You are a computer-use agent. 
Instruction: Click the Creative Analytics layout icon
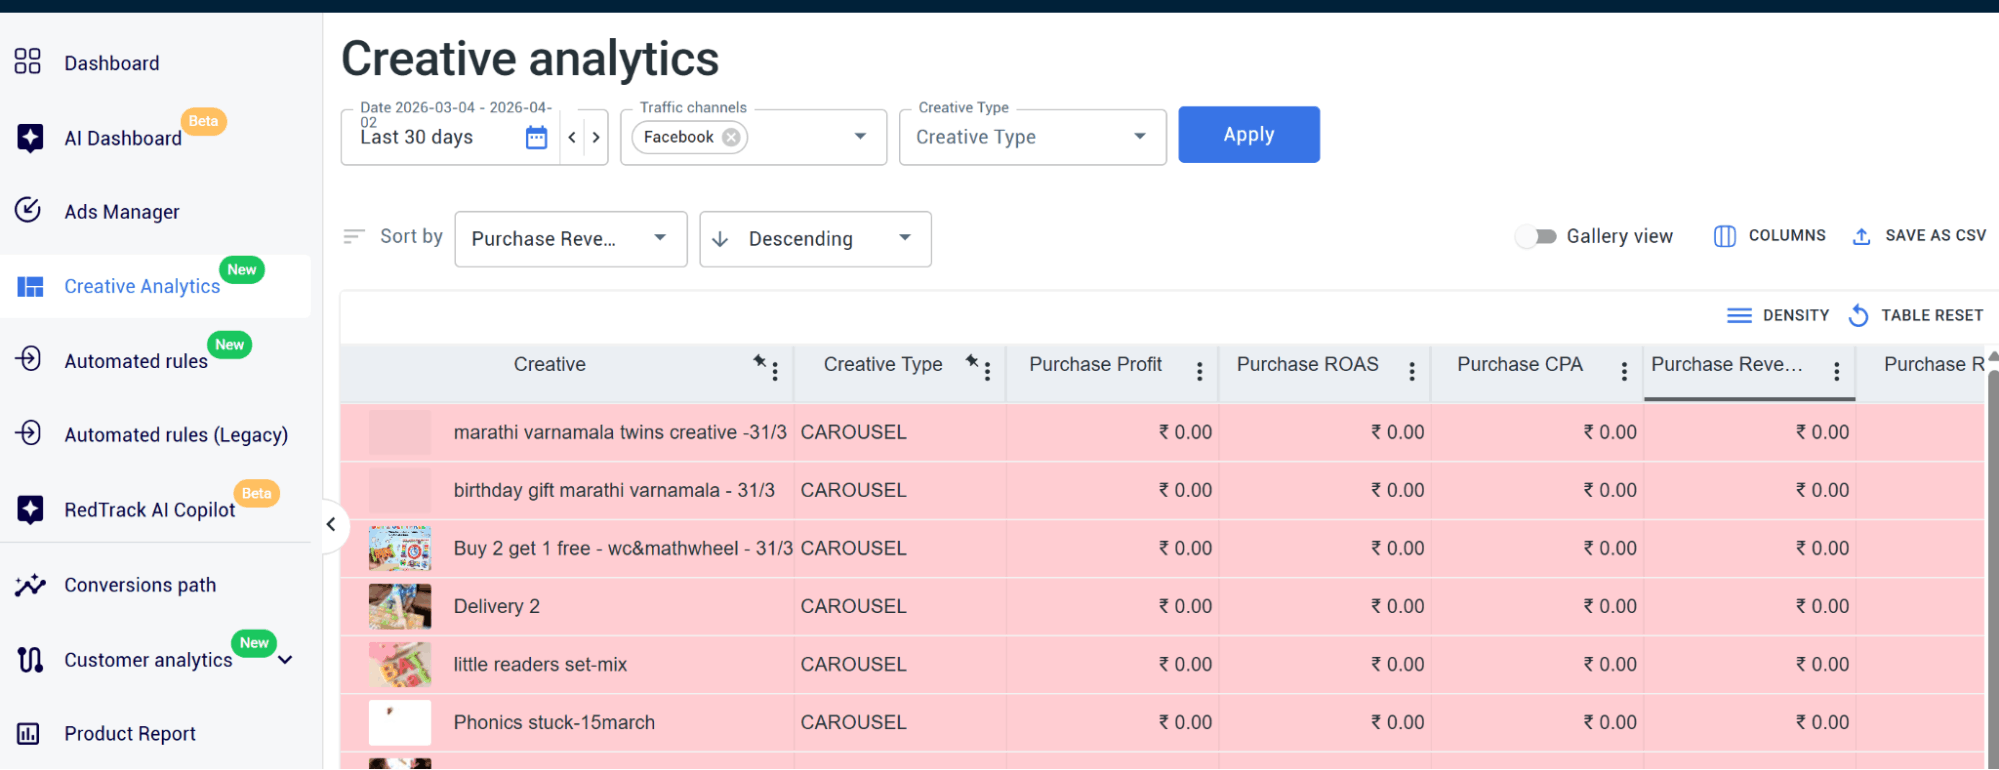click(30, 287)
